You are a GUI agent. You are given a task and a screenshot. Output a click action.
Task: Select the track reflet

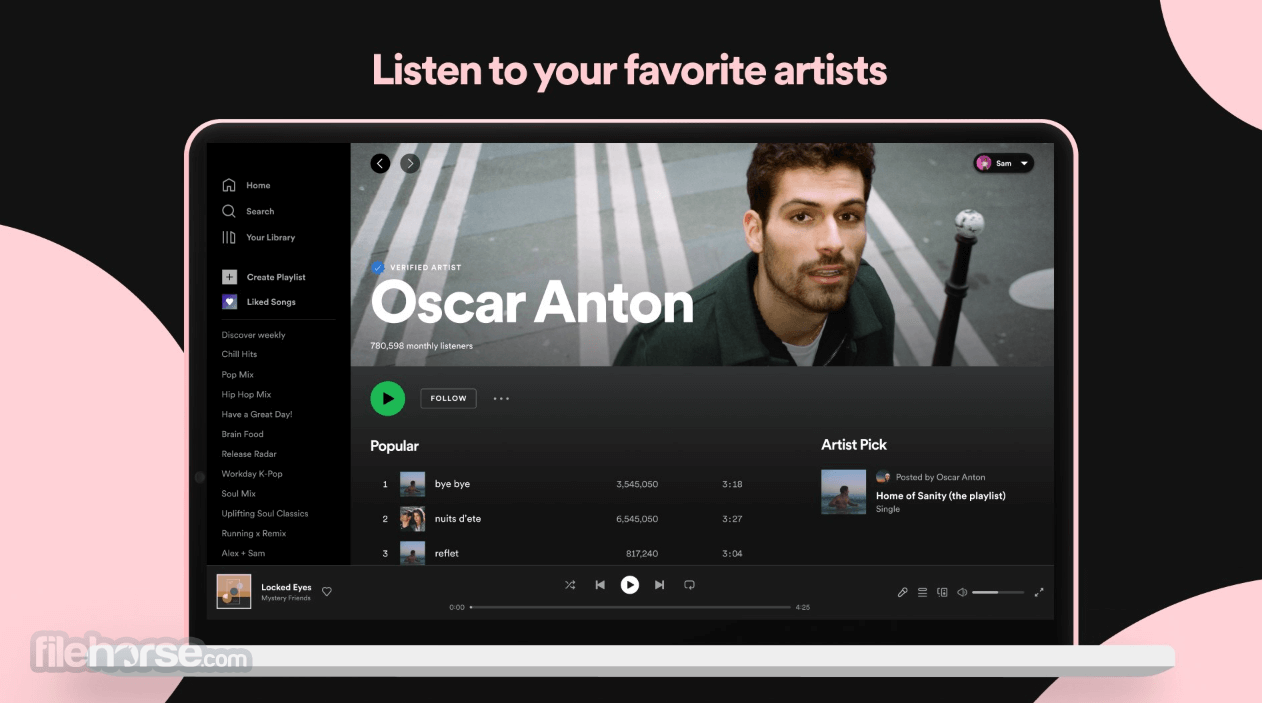click(x=446, y=553)
